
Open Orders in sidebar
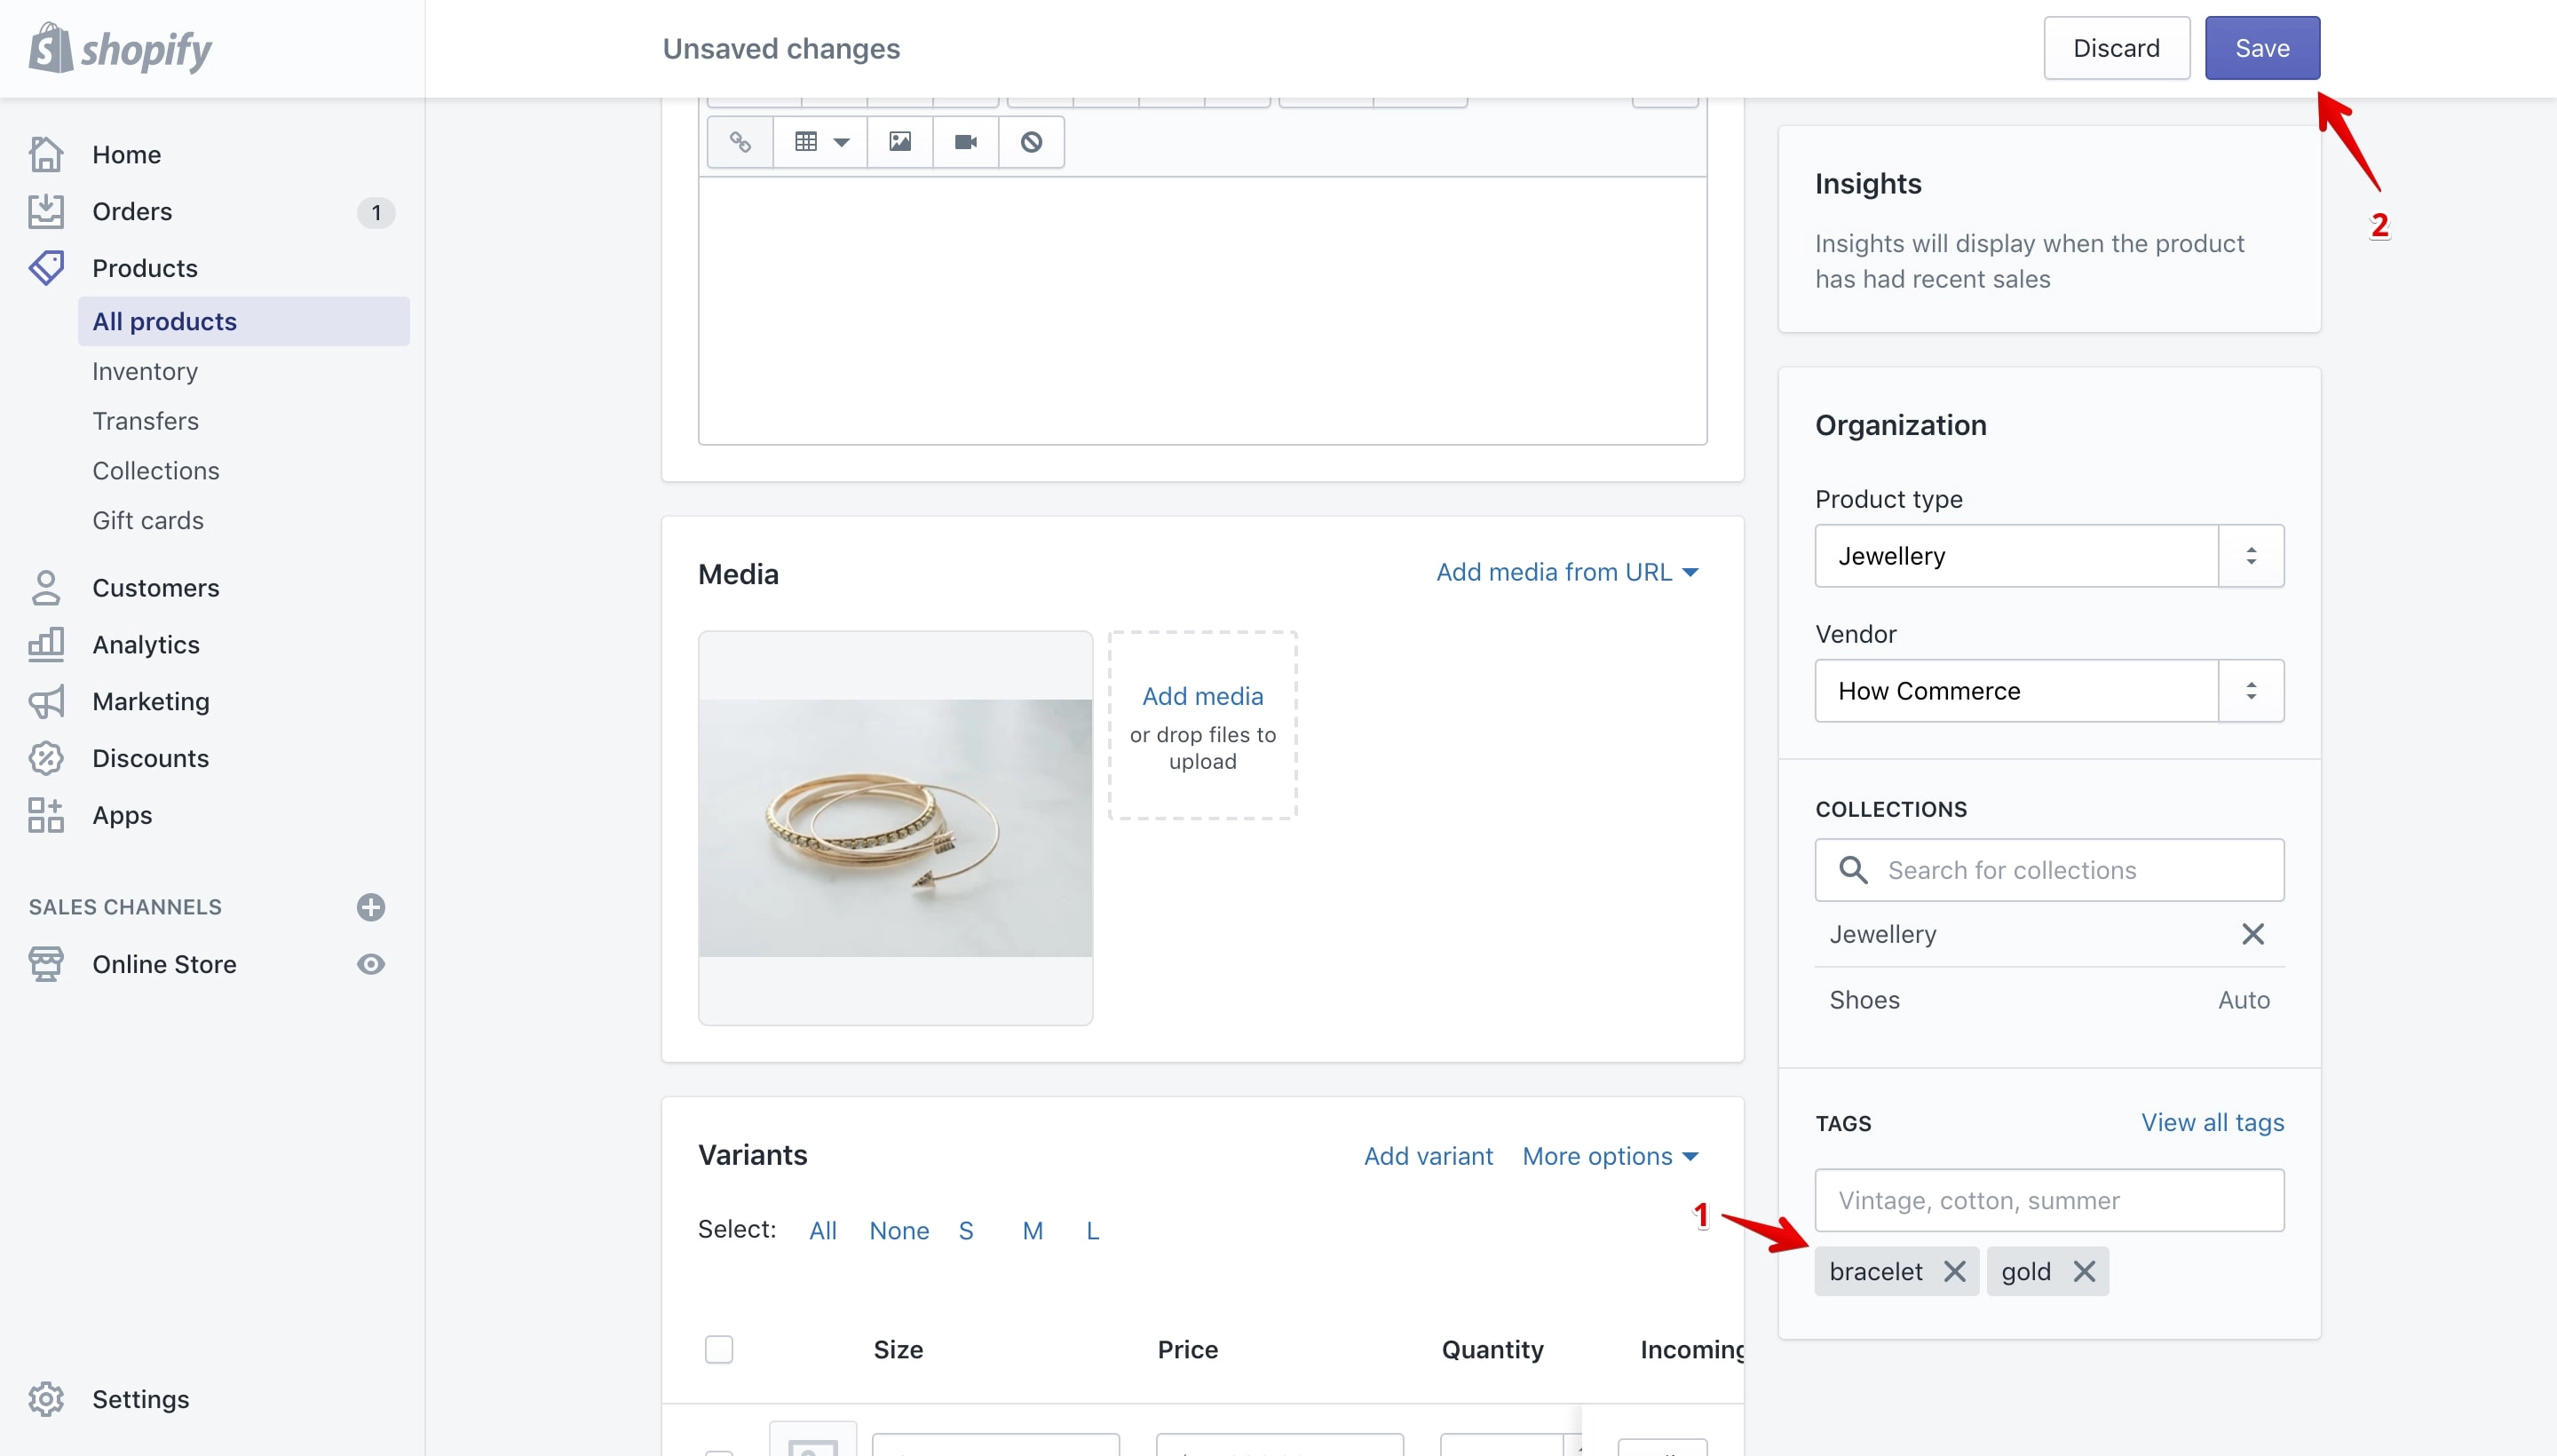[x=132, y=211]
